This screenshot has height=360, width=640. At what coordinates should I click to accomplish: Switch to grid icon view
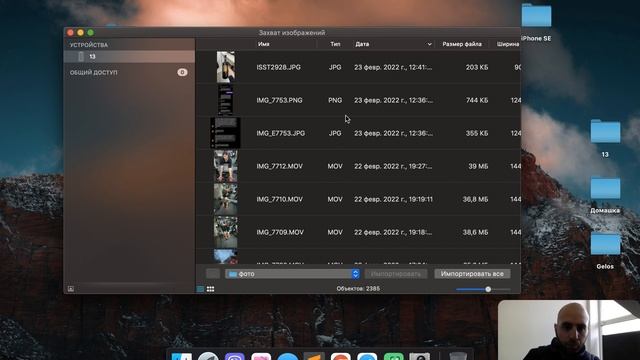pyautogui.click(x=210, y=289)
